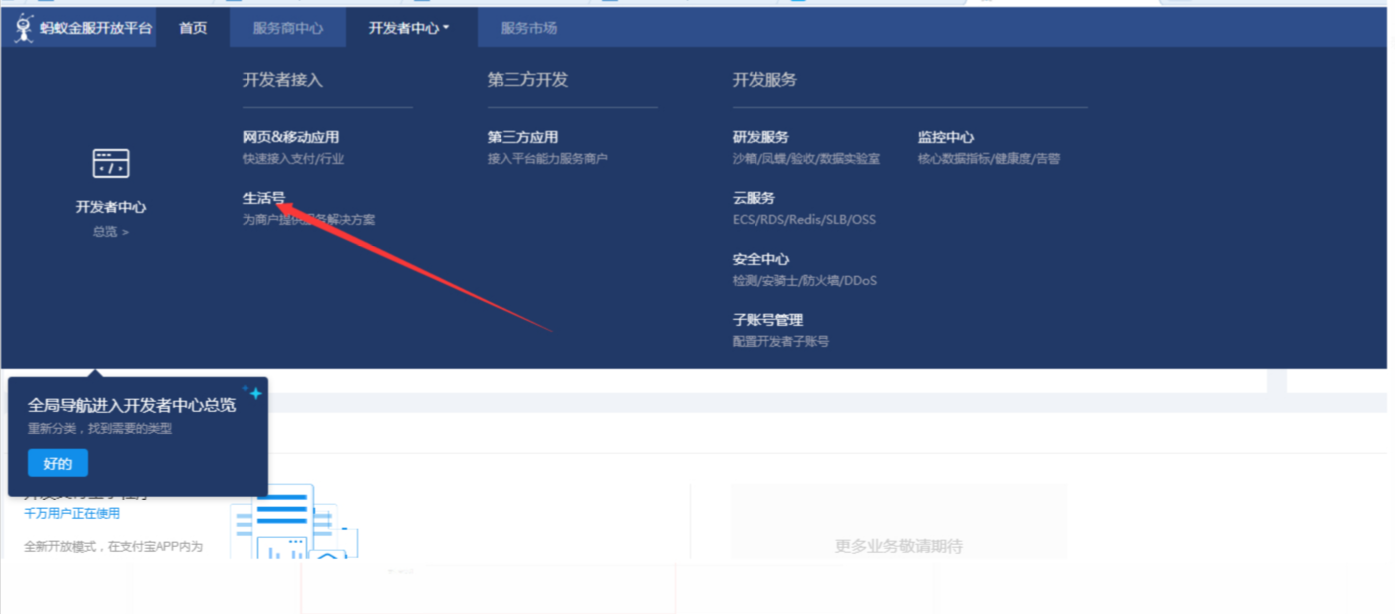Open 安全中心 entry

(x=760, y=259)
